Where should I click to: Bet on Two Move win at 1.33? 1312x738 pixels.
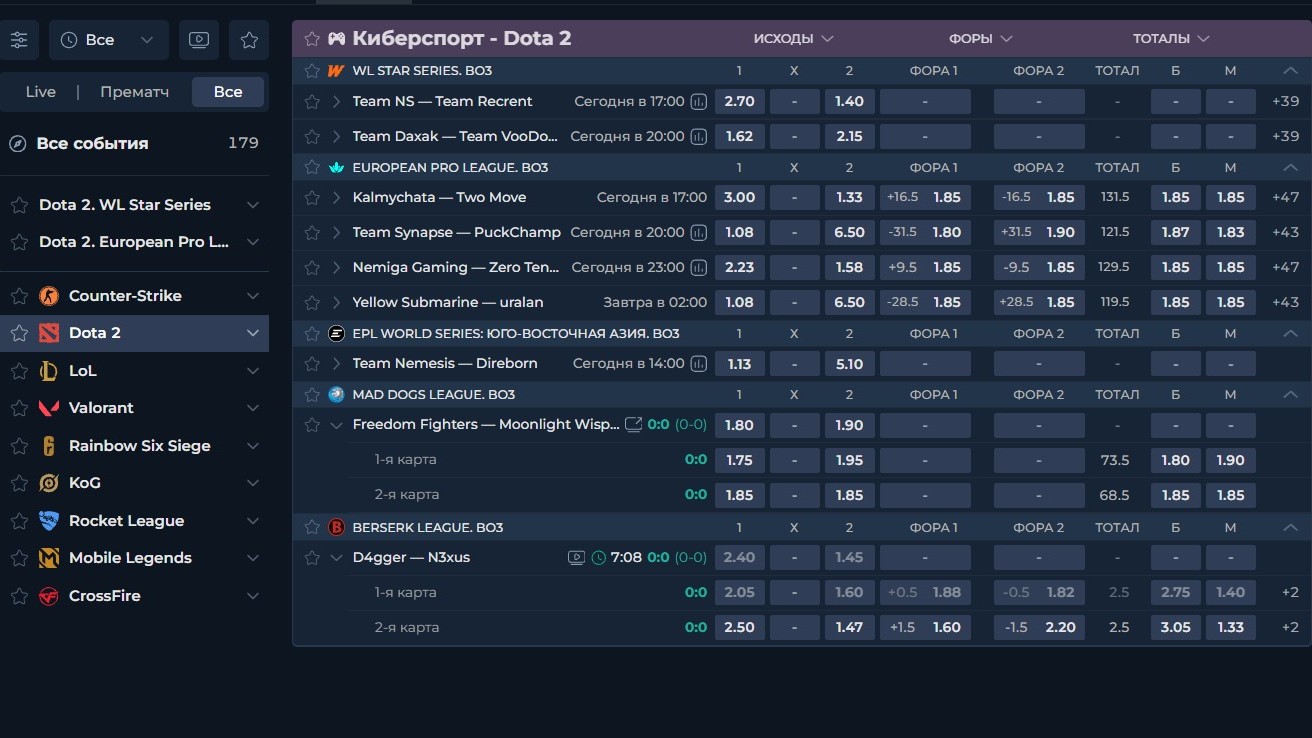click(x=849, y=197)
